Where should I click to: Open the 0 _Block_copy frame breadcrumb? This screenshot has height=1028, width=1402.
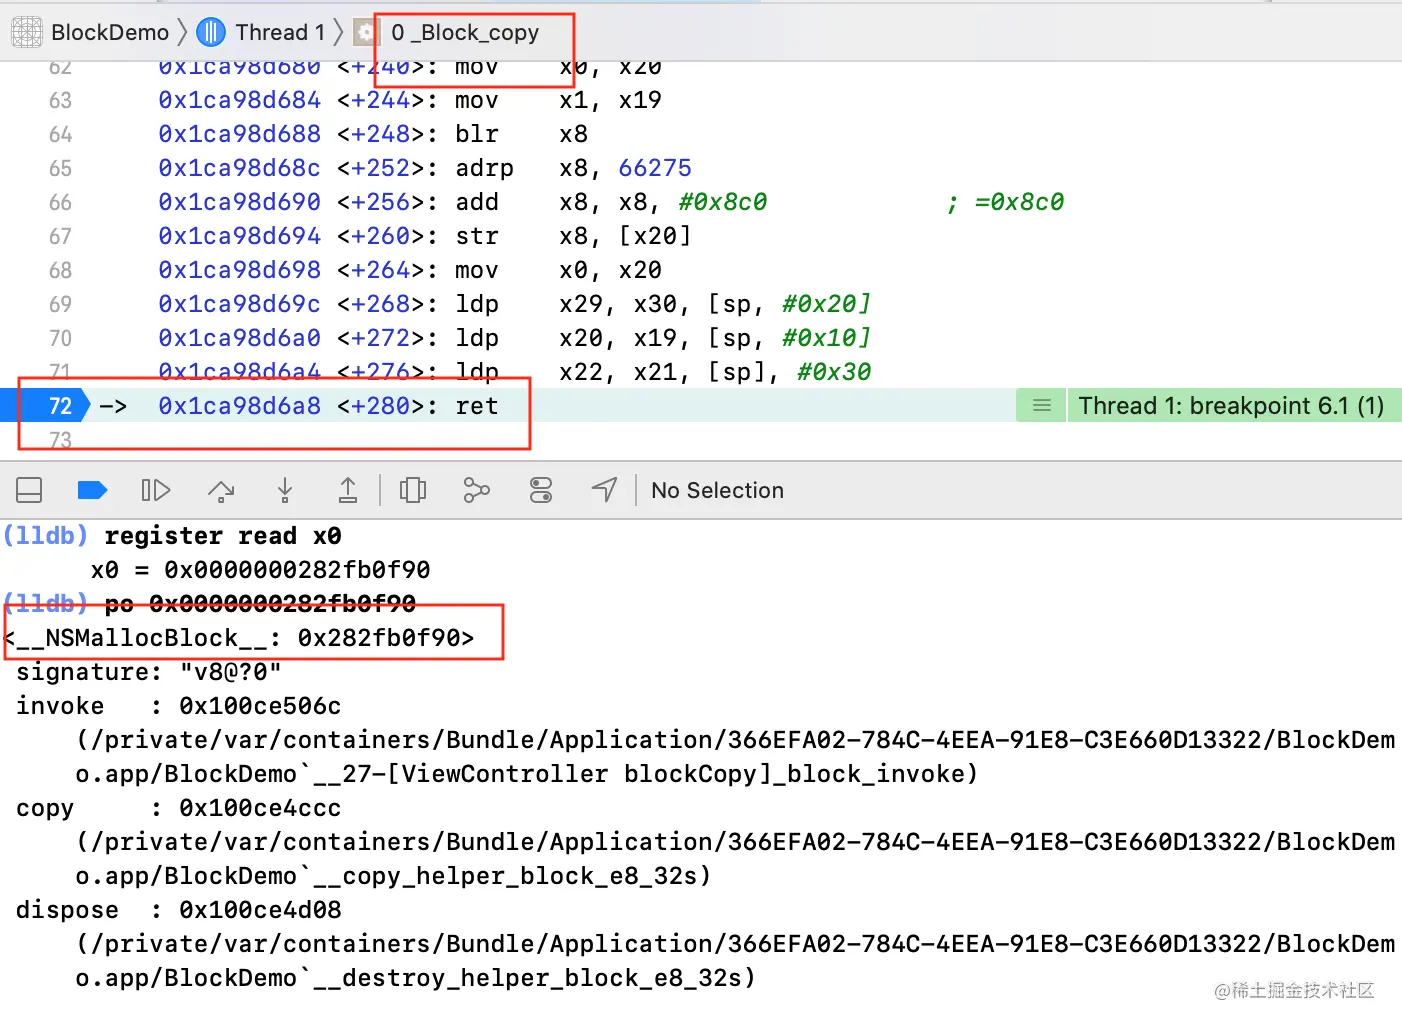point(465,32)
